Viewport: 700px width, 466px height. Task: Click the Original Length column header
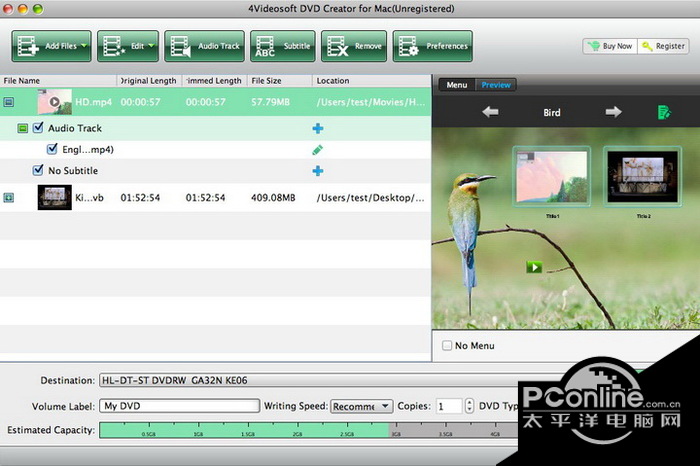coord(149,81)
